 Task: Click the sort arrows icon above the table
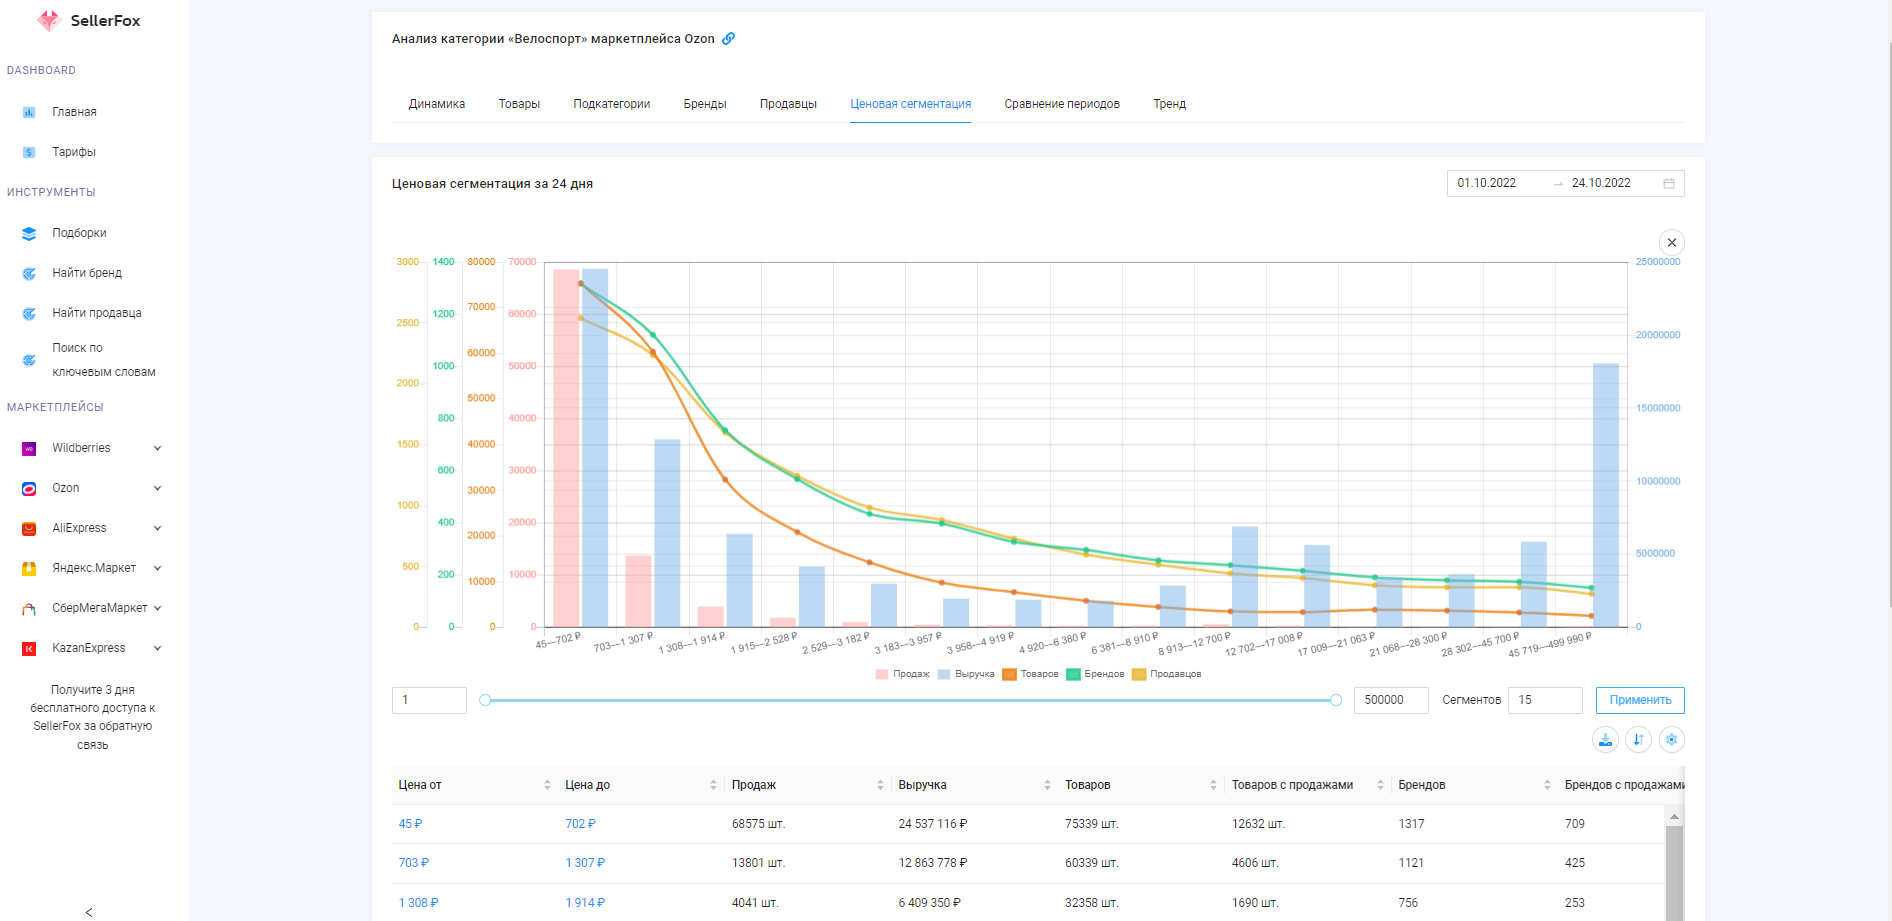[x=1638, y=740]
